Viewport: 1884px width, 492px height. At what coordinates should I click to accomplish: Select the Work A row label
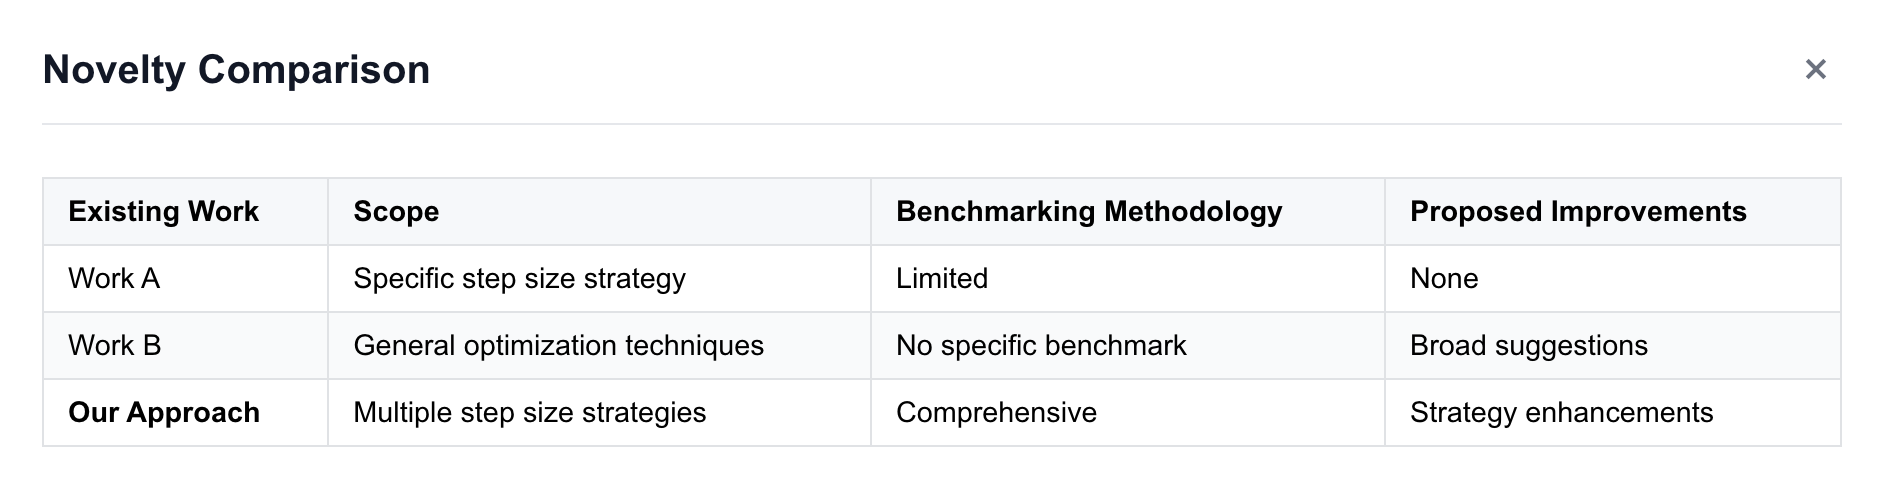coord(114,279)
